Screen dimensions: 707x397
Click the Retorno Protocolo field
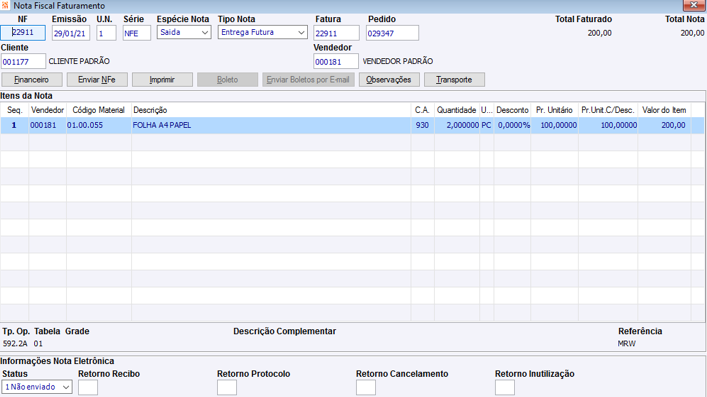coord(227,387)
